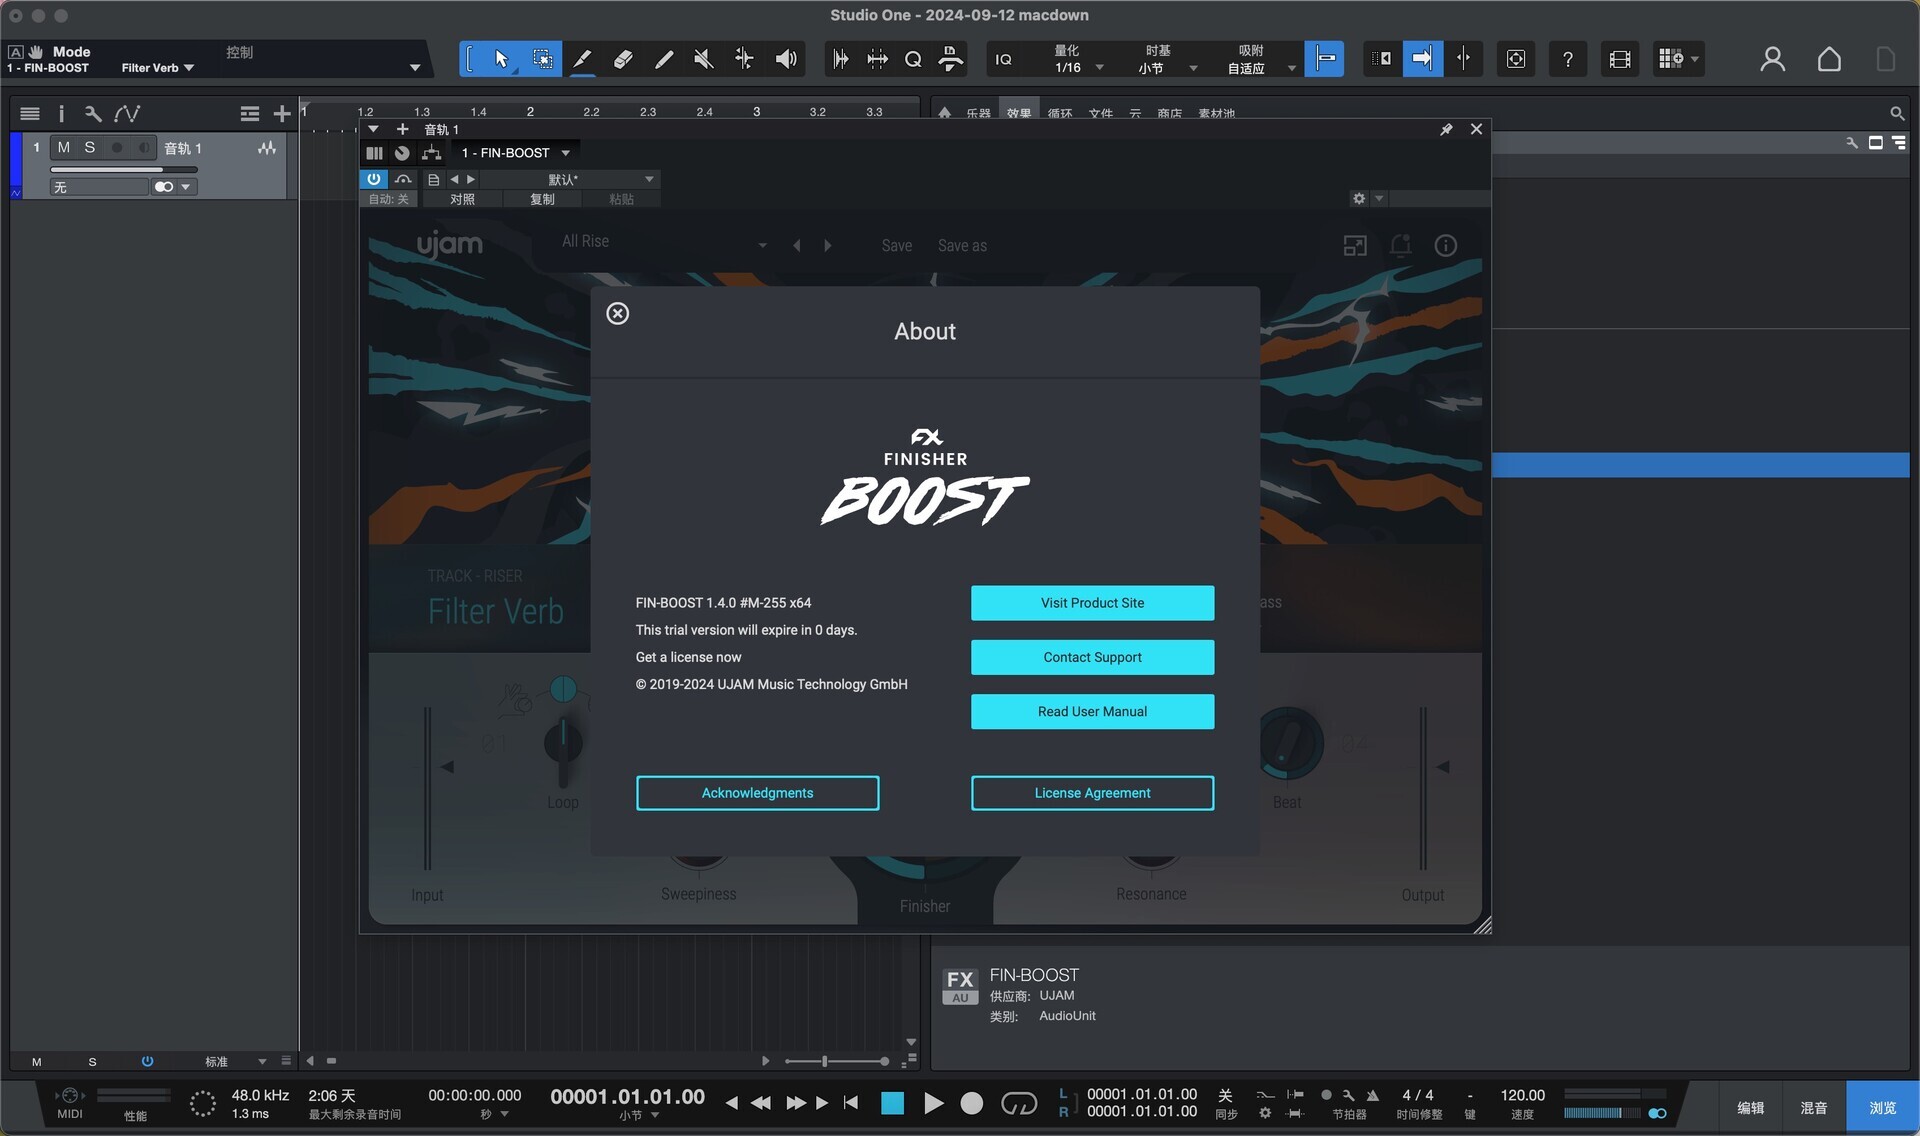Click the Stop button in transport
The image size is (1920, 1136).
[892, 1102]
